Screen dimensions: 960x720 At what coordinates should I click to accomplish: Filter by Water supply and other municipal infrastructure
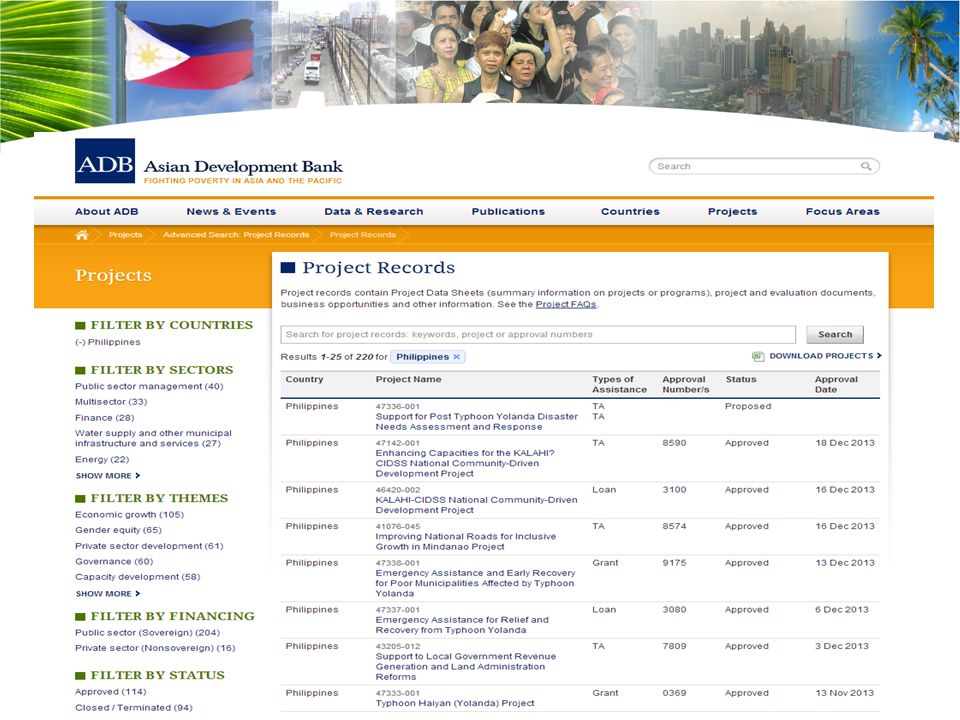pyautogui.click(x=153, y=438)
